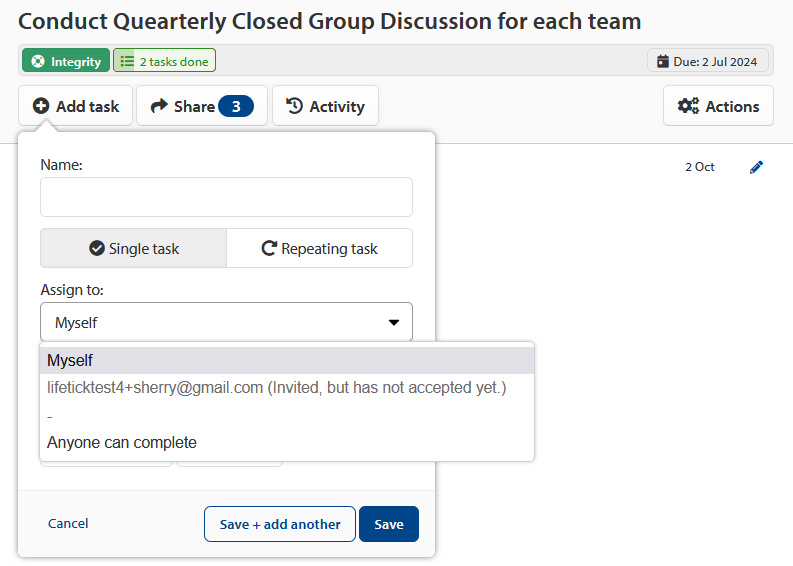Click the calendar icon beside Due date

[x=663, y=61]
